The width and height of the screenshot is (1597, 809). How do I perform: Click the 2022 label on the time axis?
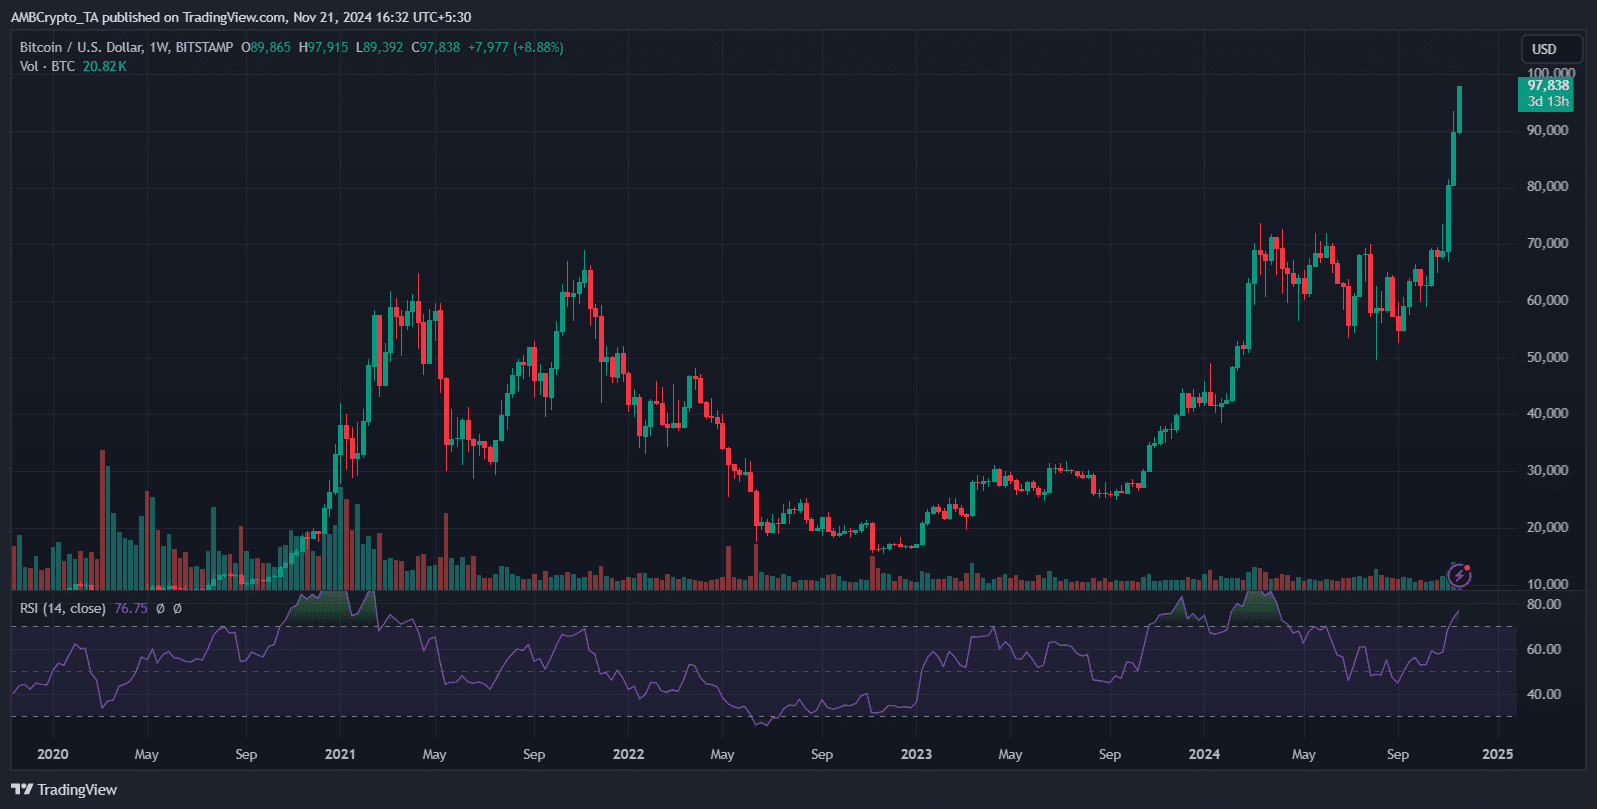tap(628, 754)
